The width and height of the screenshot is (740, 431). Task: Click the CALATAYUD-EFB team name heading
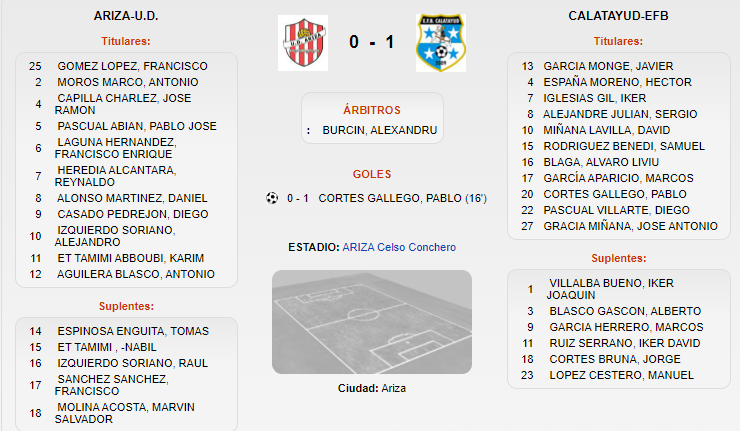pos(618,16)
